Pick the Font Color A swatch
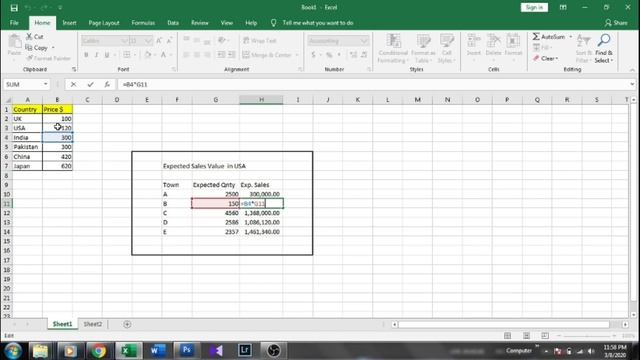 coord(164,55)
